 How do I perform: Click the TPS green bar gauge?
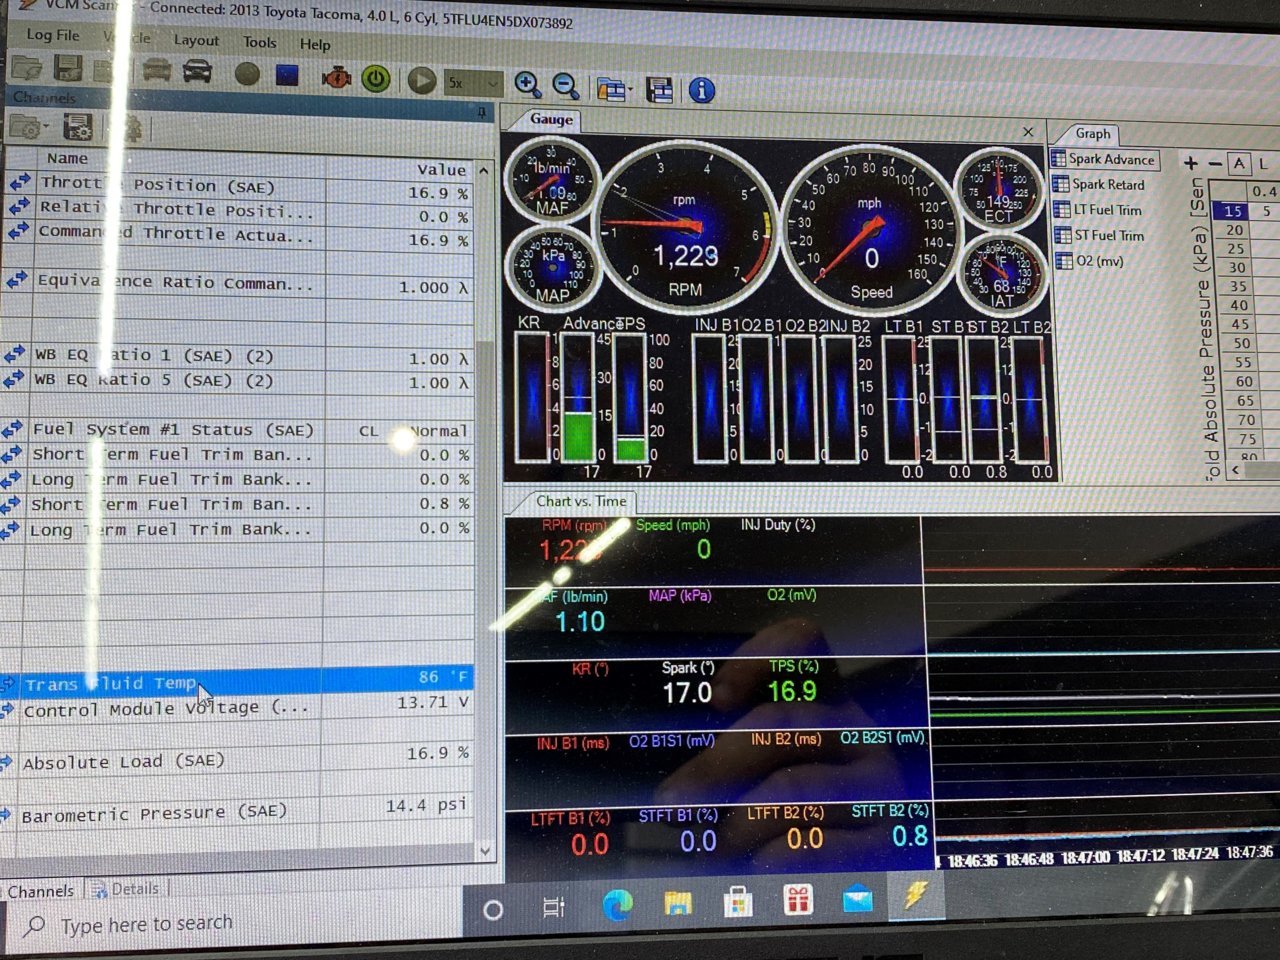pos(630,398)
